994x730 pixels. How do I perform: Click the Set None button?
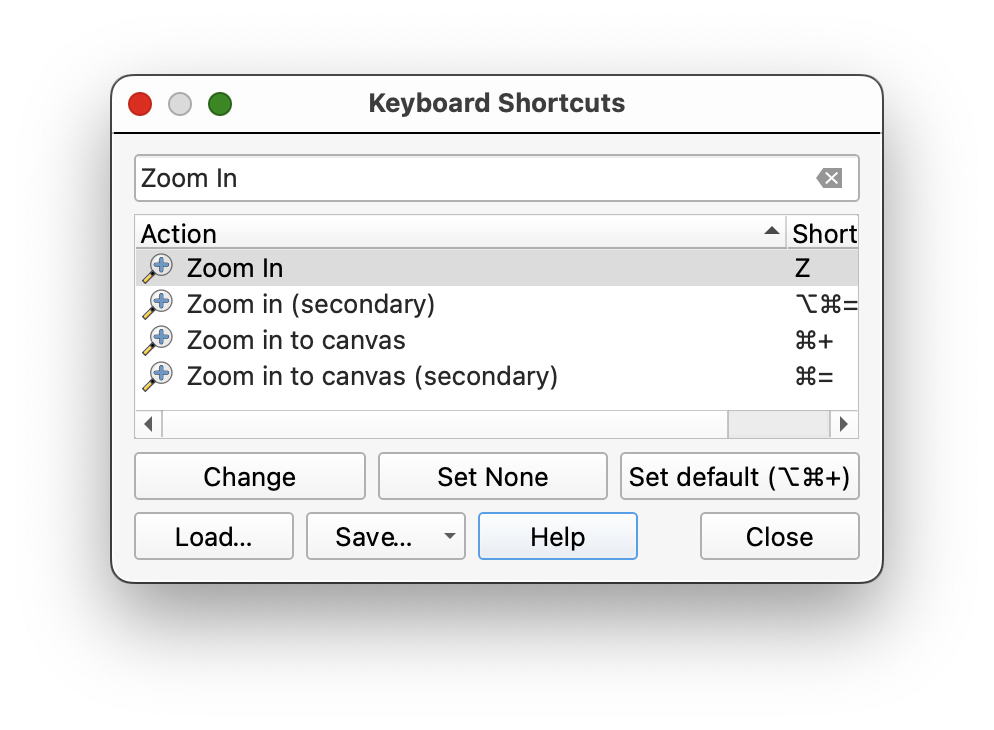click(492, 477)
